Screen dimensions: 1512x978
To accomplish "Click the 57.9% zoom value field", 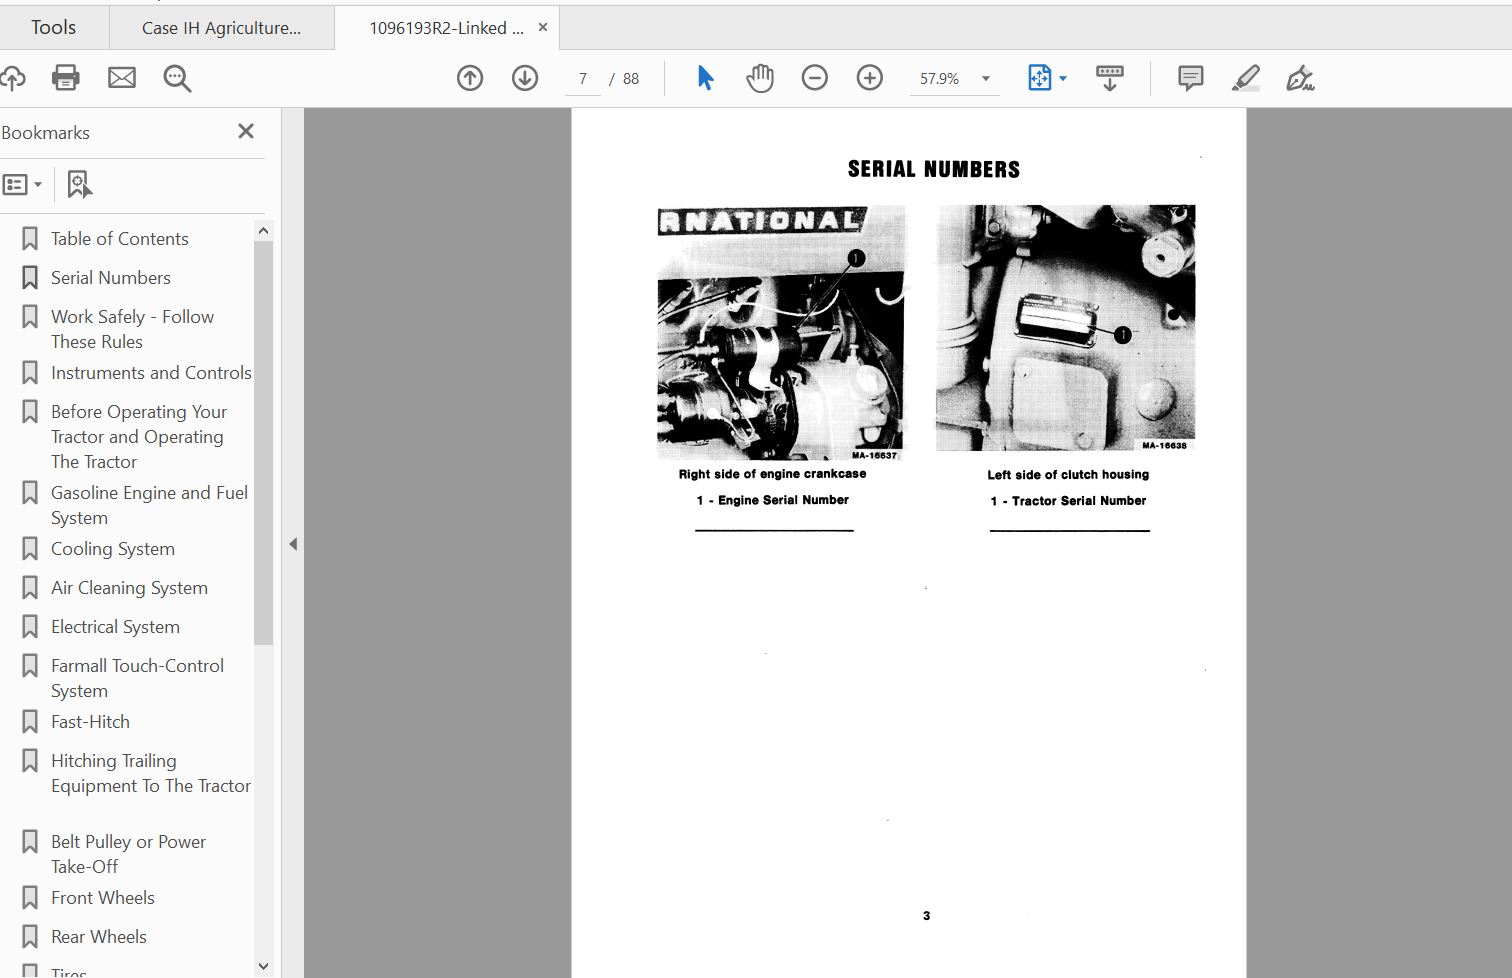I will 940,79.
